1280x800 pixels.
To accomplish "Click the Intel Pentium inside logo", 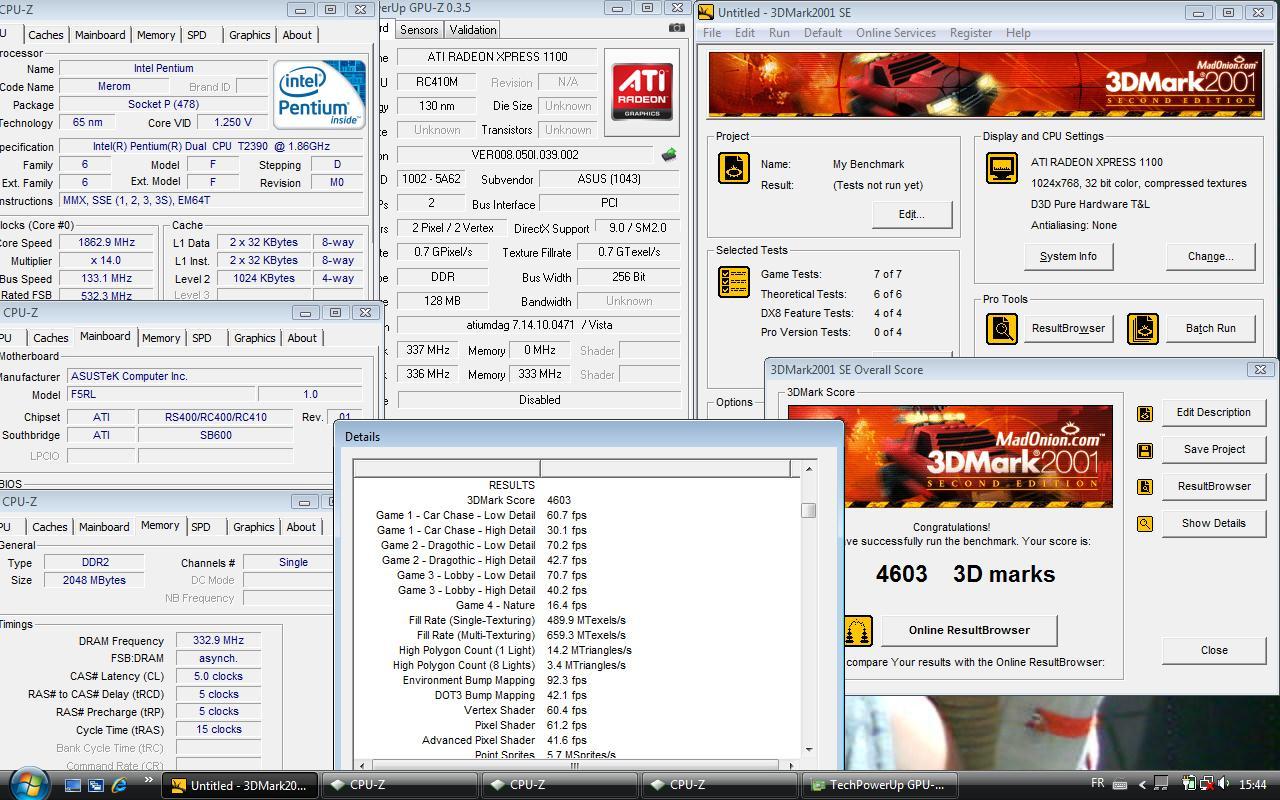I will (x=319, y=96).
